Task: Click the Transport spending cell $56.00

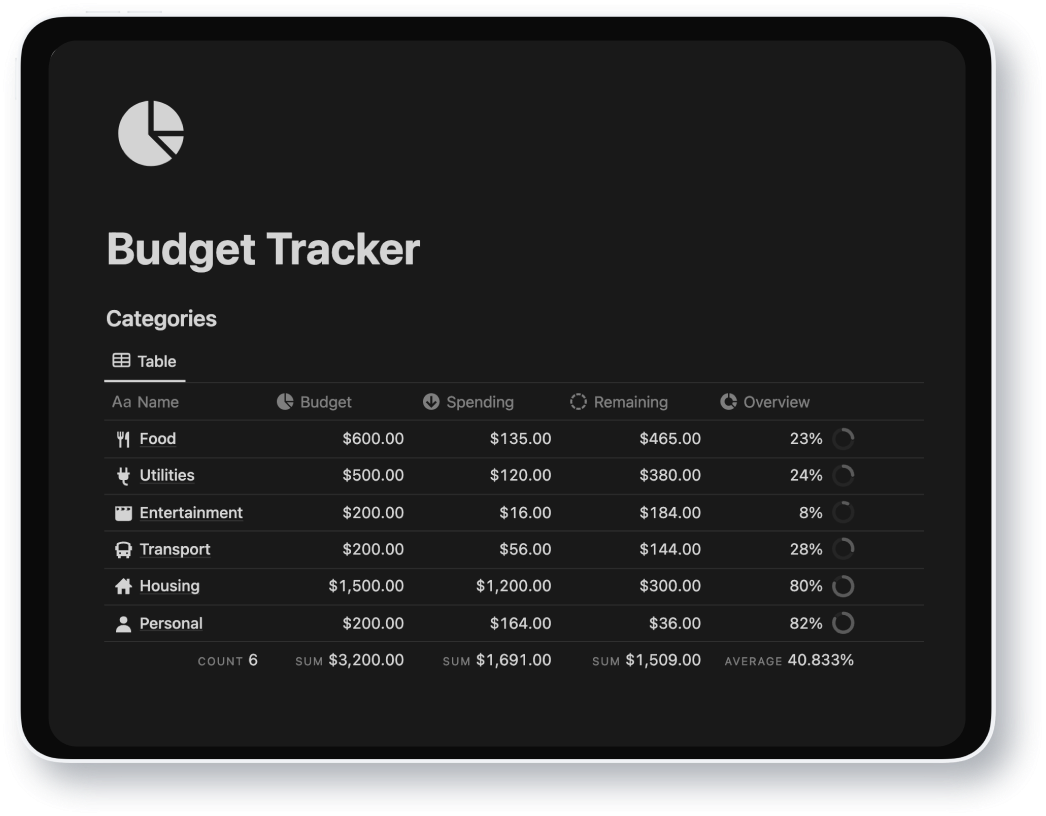Action: click(x=526, y=550)
